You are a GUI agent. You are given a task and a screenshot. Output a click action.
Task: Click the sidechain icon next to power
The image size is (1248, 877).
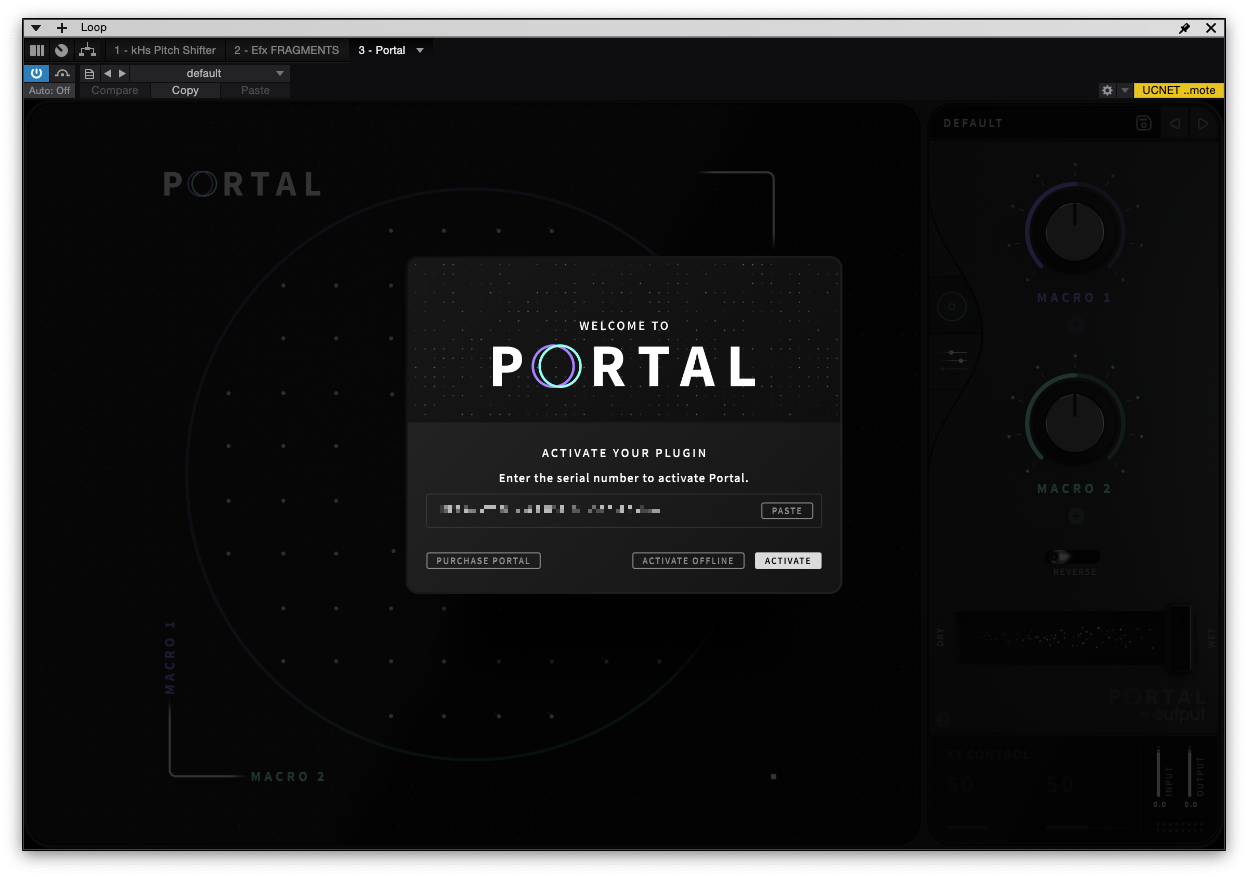point(63,73)
